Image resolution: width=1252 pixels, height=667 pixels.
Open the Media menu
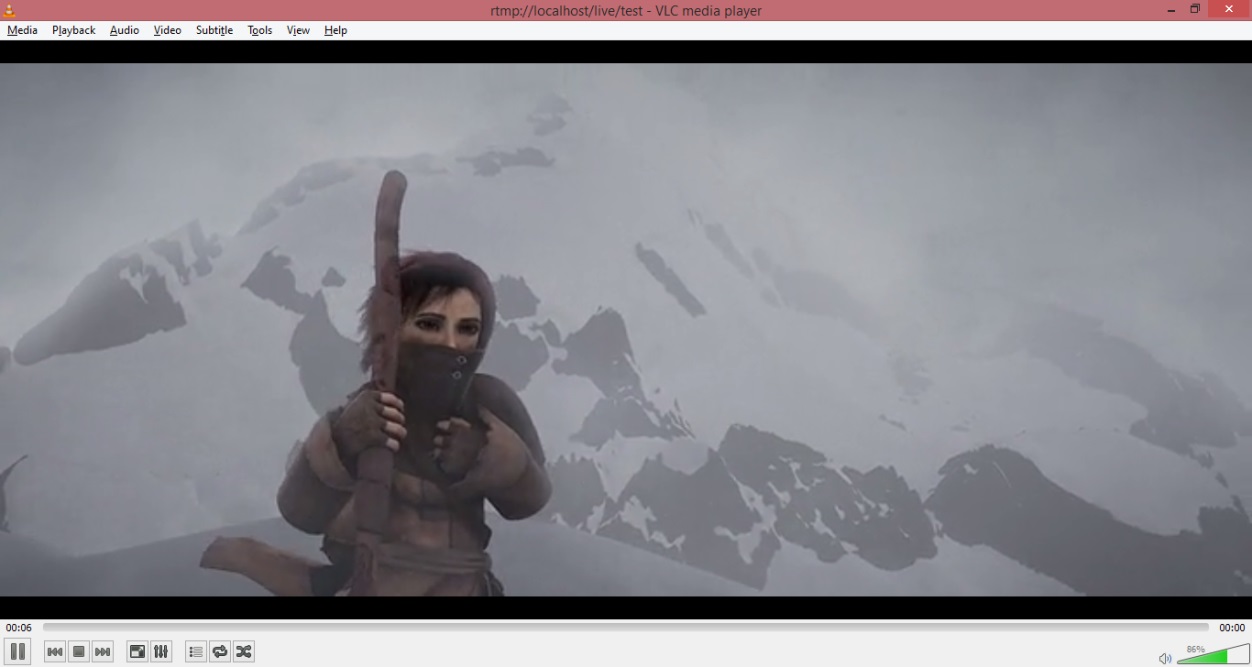coord(22,30)
